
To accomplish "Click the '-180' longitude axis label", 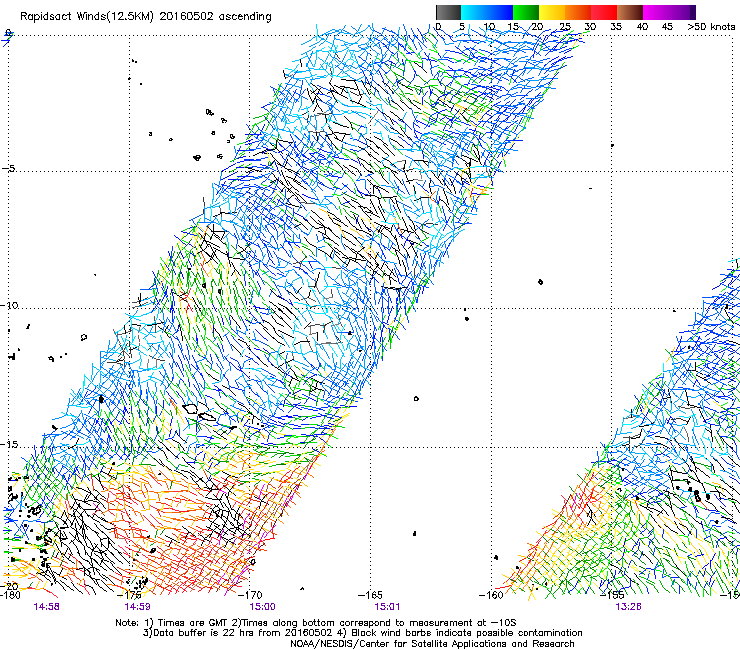I will point(10,595).
